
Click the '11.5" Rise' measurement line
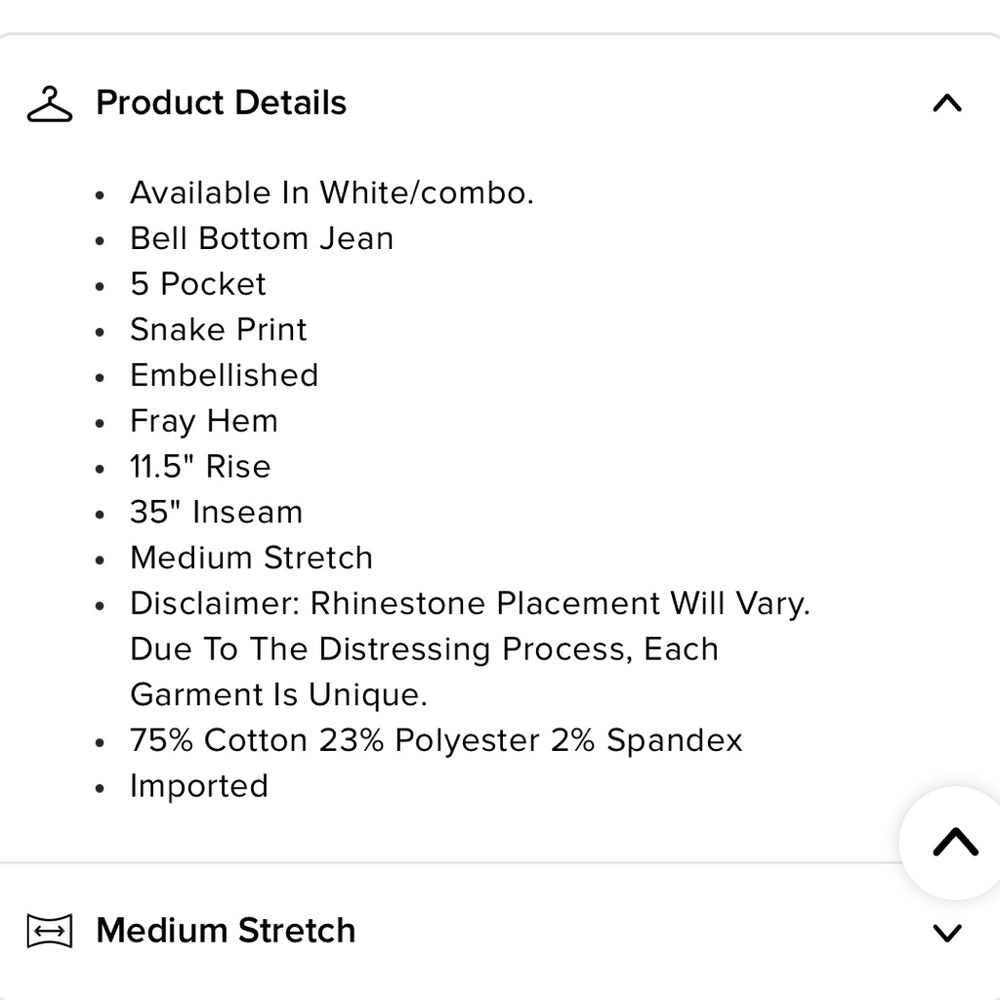(200, 466)
